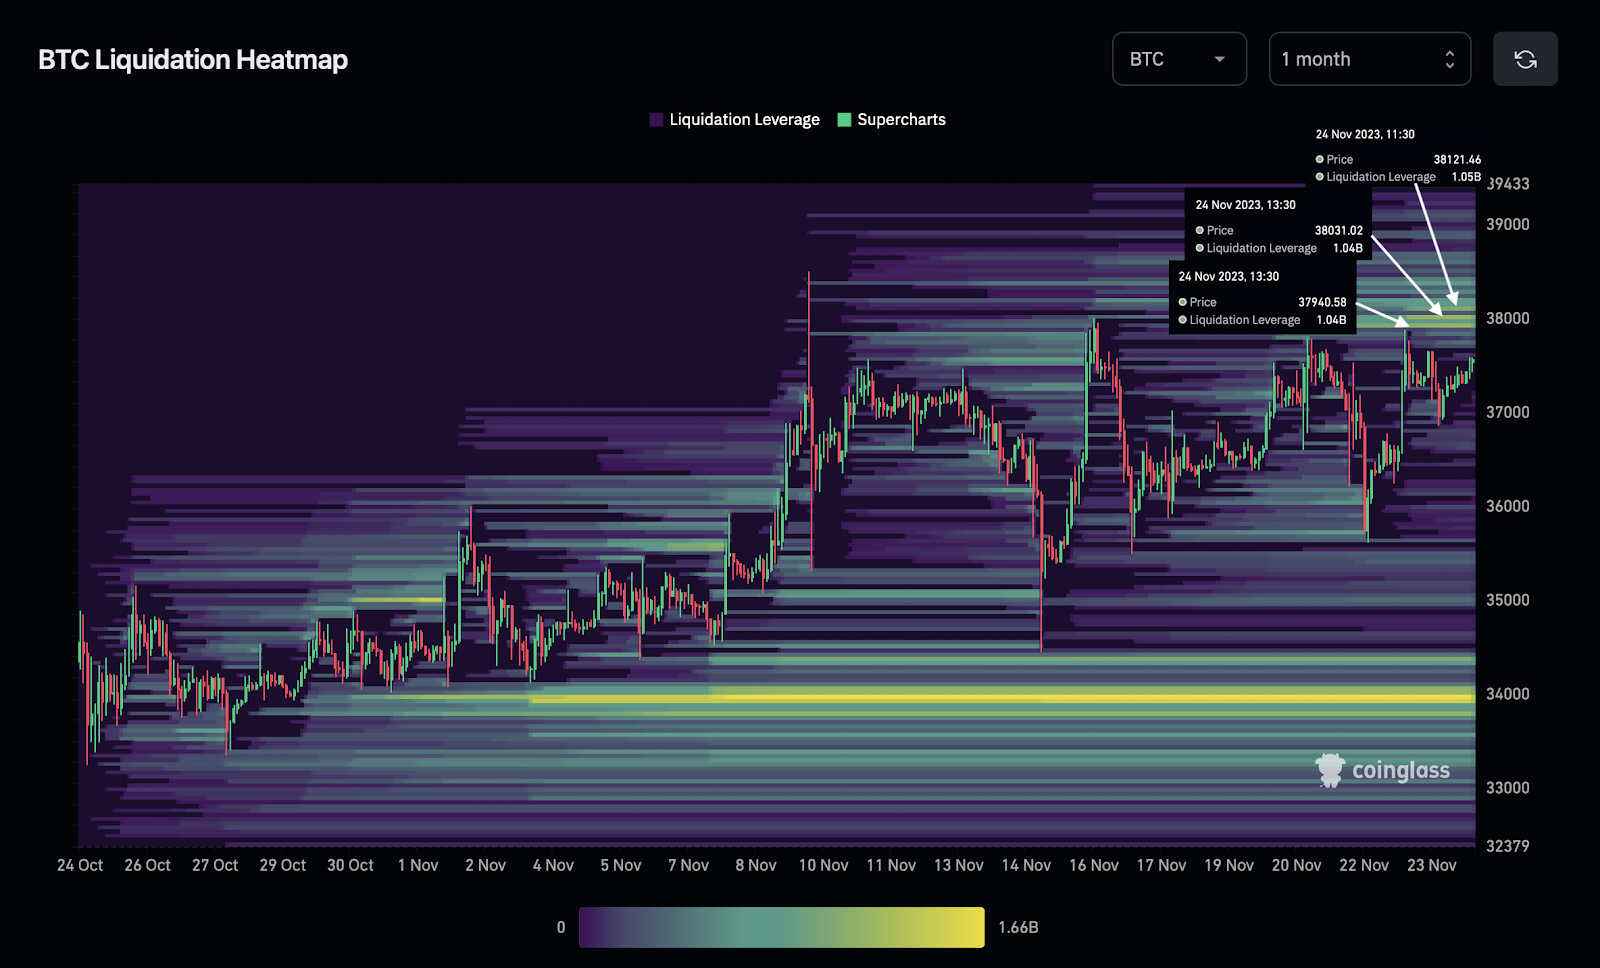This screenshot has width=1600, height=968.
Task: Click the 1.66B scale maximum value
Action: coord(1018,927)
